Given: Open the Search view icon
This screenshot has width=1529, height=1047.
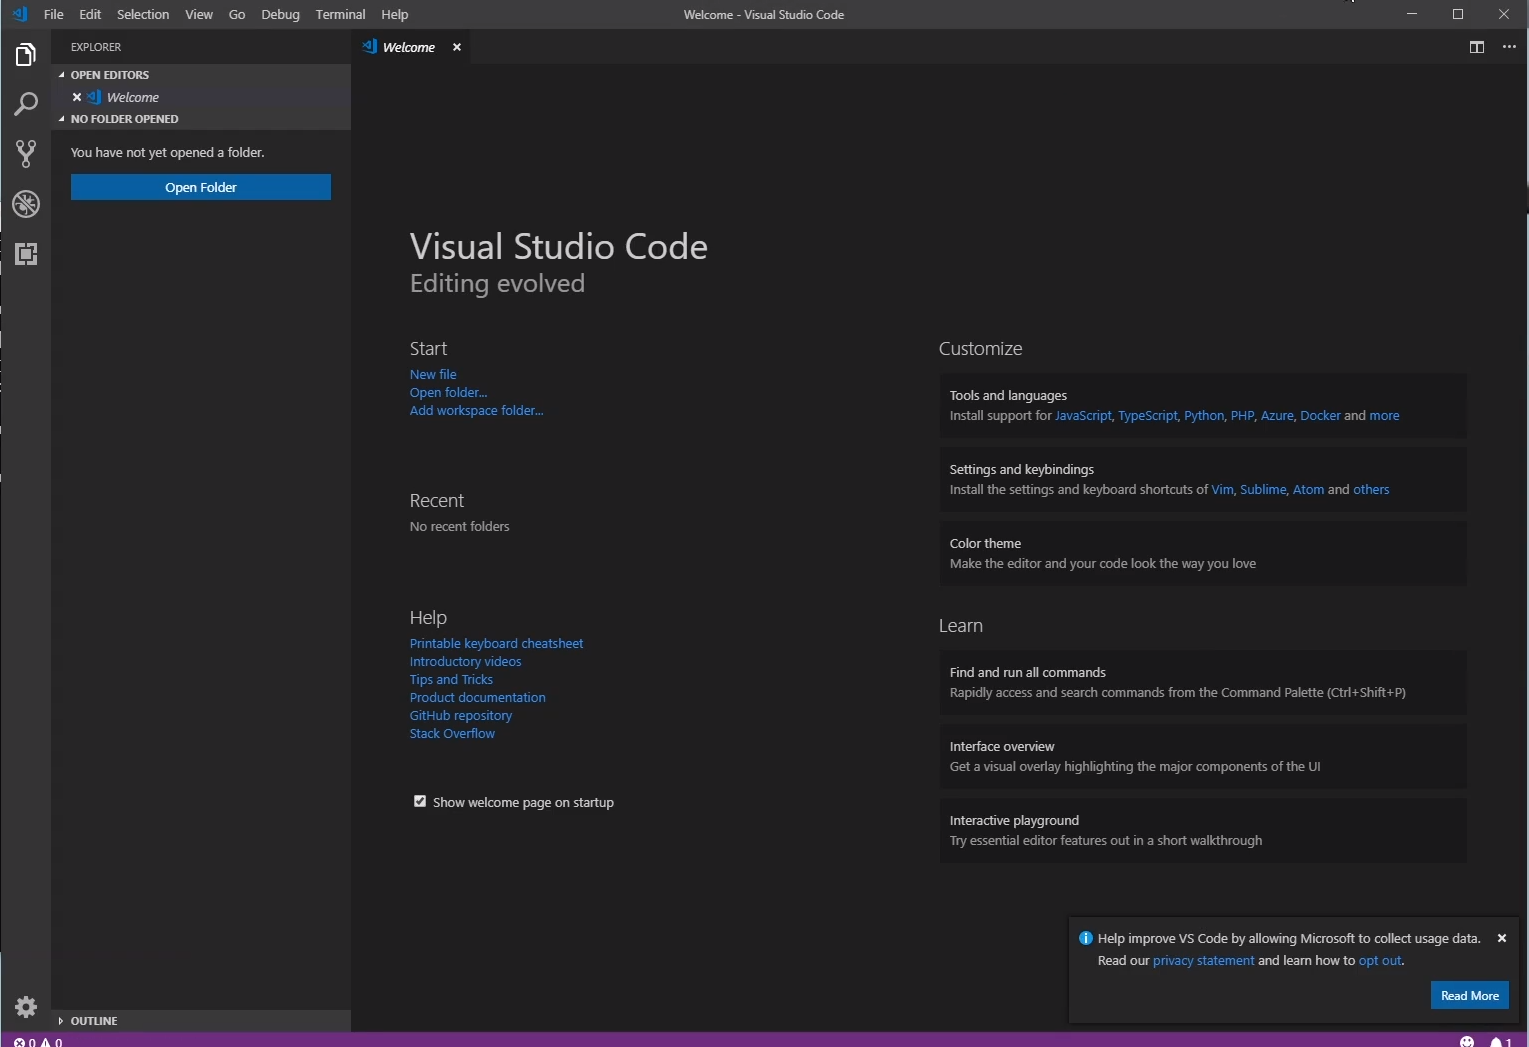Looking at the screenshot, I should 26,104.
